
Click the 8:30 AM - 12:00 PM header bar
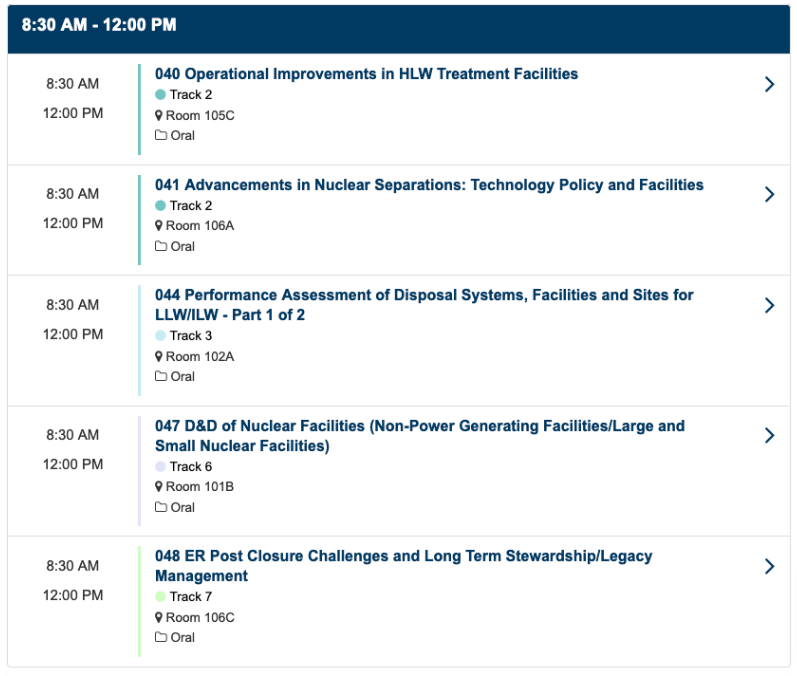(x=398, y=26)
